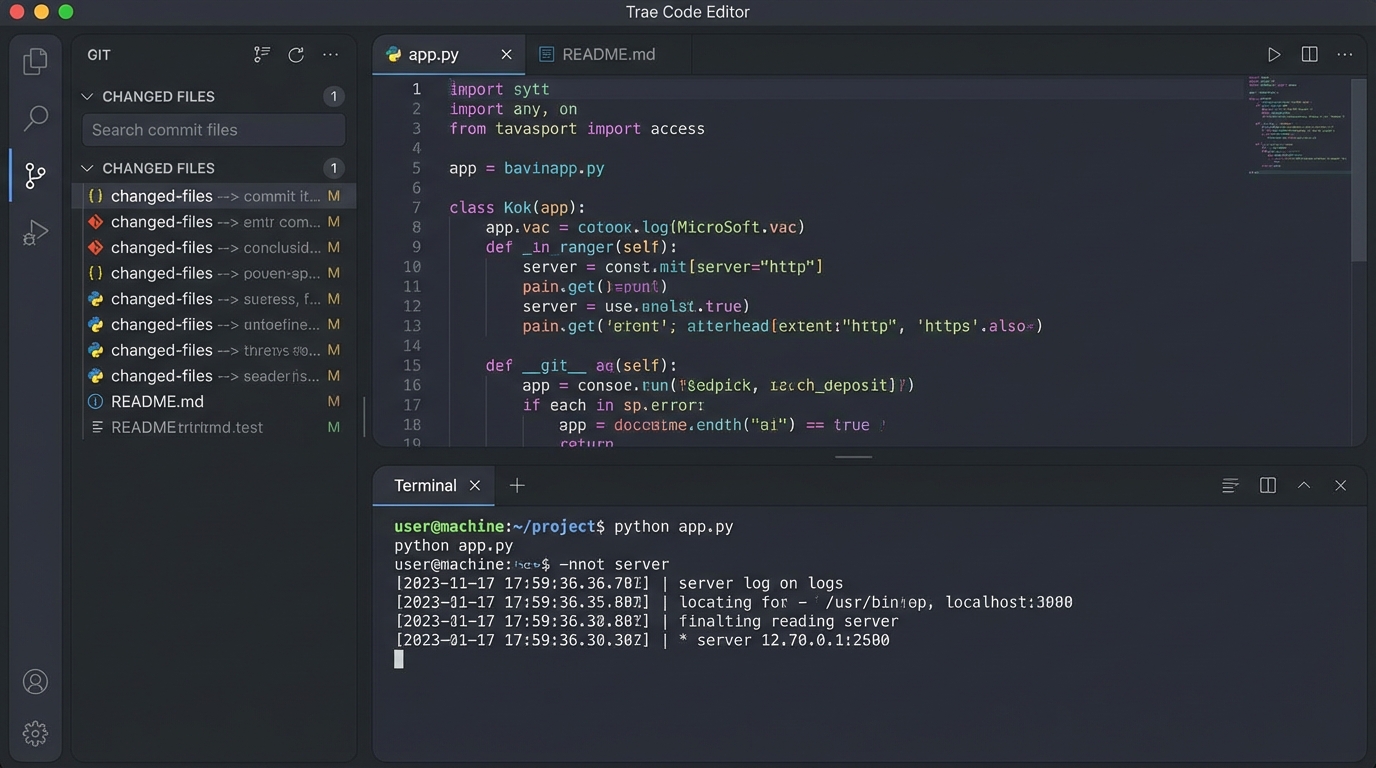
Task: Open the Search panel
Action: pos(35,117)
